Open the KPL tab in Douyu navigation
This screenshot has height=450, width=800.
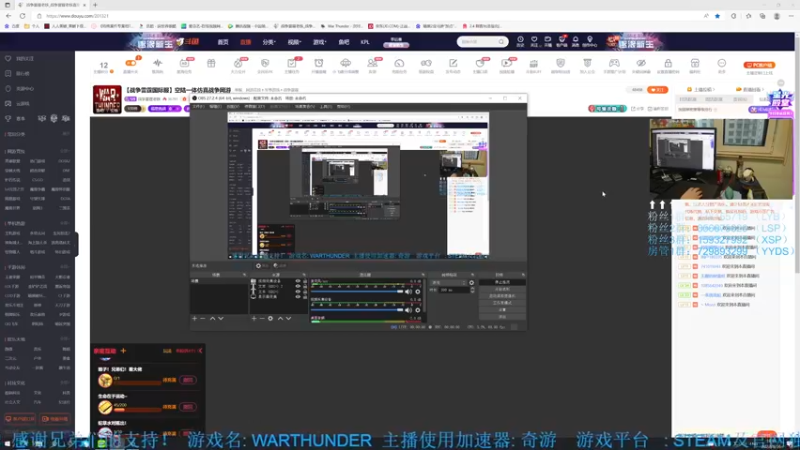tap(365, 42)
